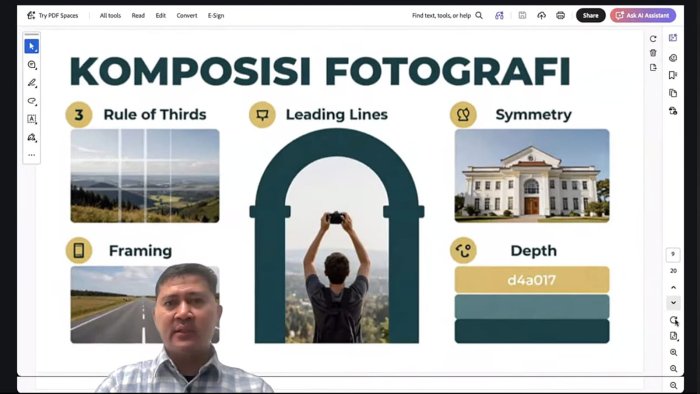Click the Rule of Thirds landscape photo
The width and height of the screenshot is (700, 394).
tap(145, 176)
